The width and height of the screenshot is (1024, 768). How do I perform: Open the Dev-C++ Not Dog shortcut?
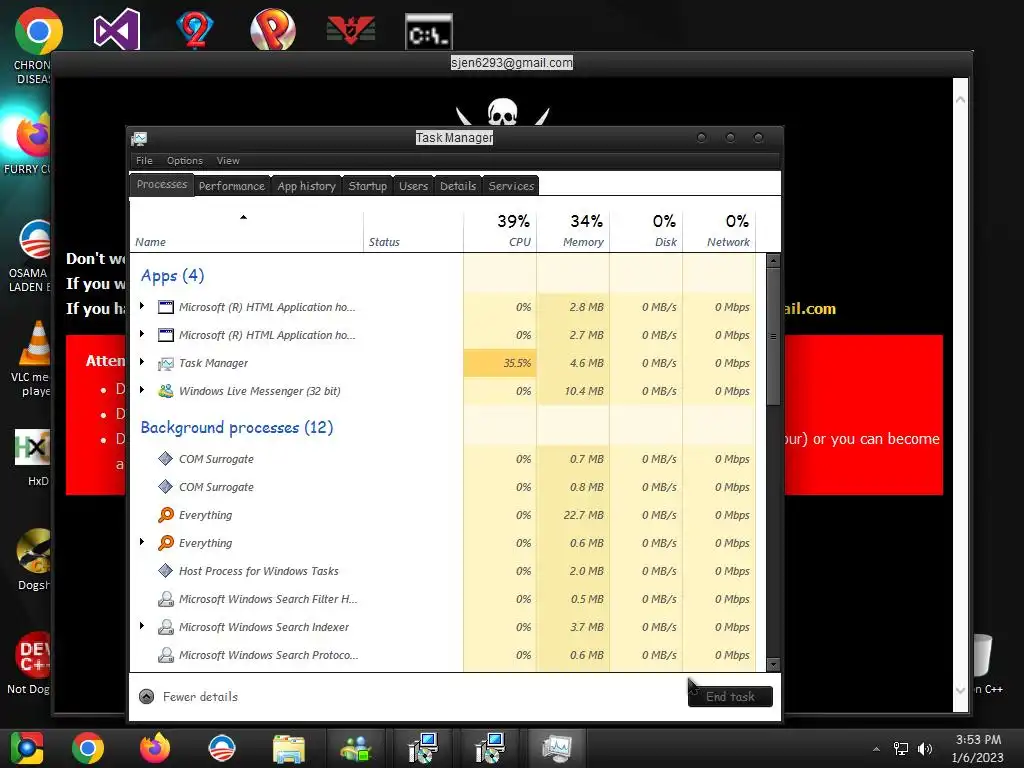[33, 655]
